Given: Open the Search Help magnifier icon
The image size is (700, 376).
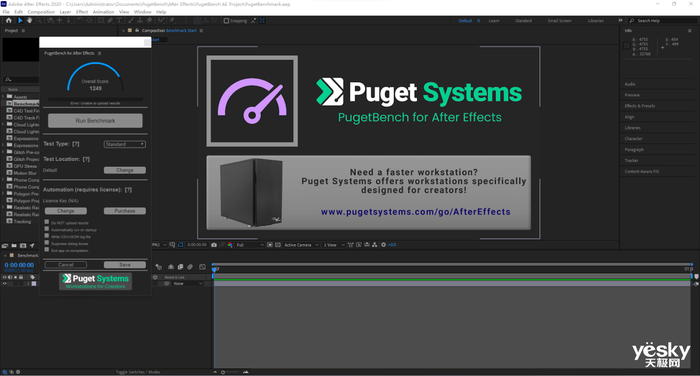Looking at the screenshot, I should click(632, 21).
